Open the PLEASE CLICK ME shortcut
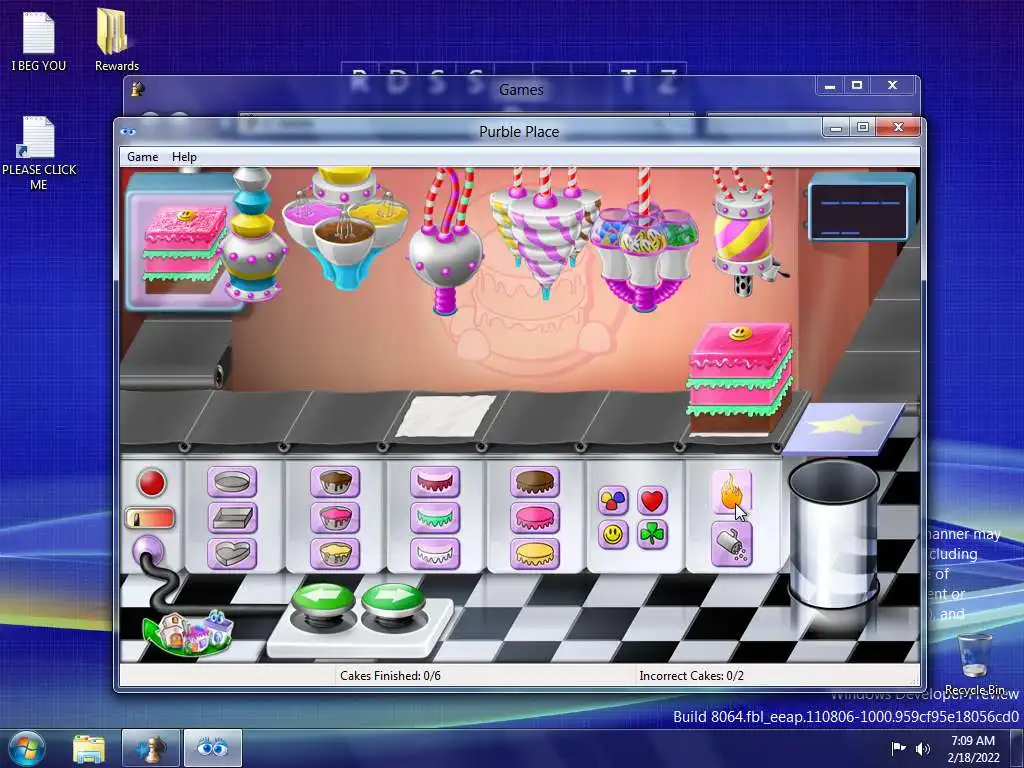Screen dimensions: 1024x768 click(x=39, y=154)
